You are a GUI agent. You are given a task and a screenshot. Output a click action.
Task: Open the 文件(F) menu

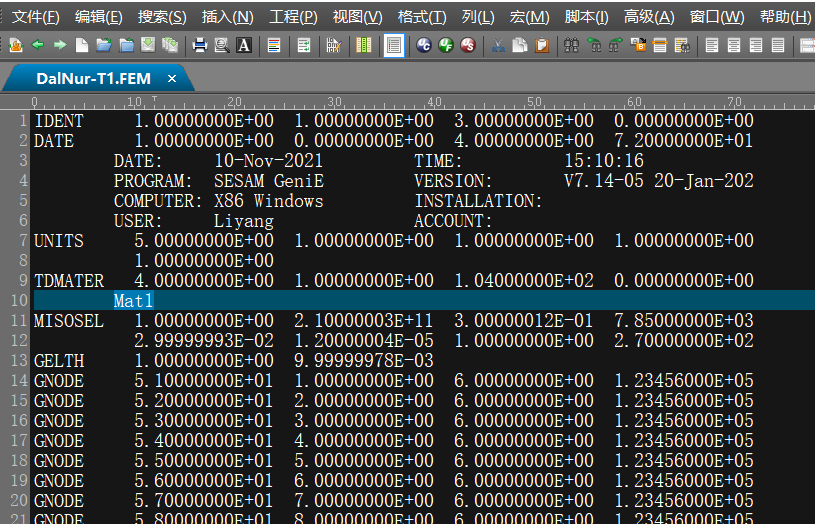(x=35, y=17)
